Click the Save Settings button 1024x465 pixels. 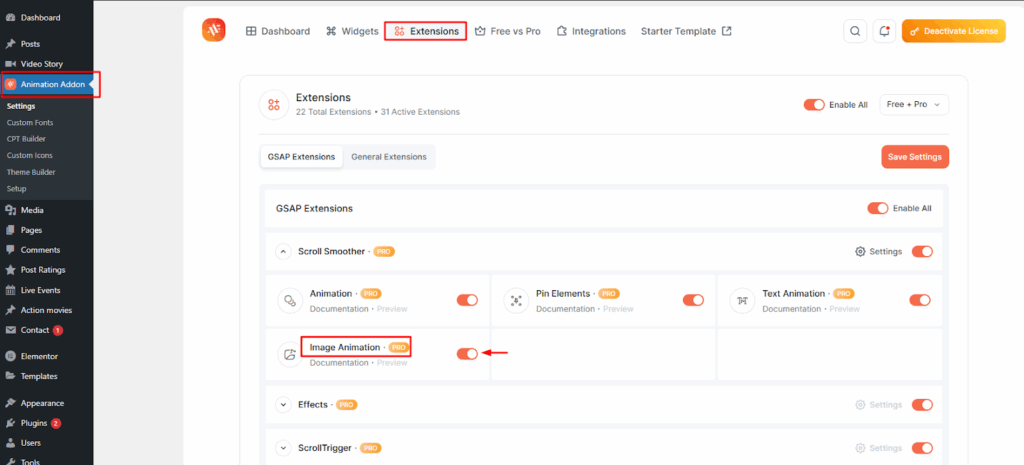click(915, 157)
